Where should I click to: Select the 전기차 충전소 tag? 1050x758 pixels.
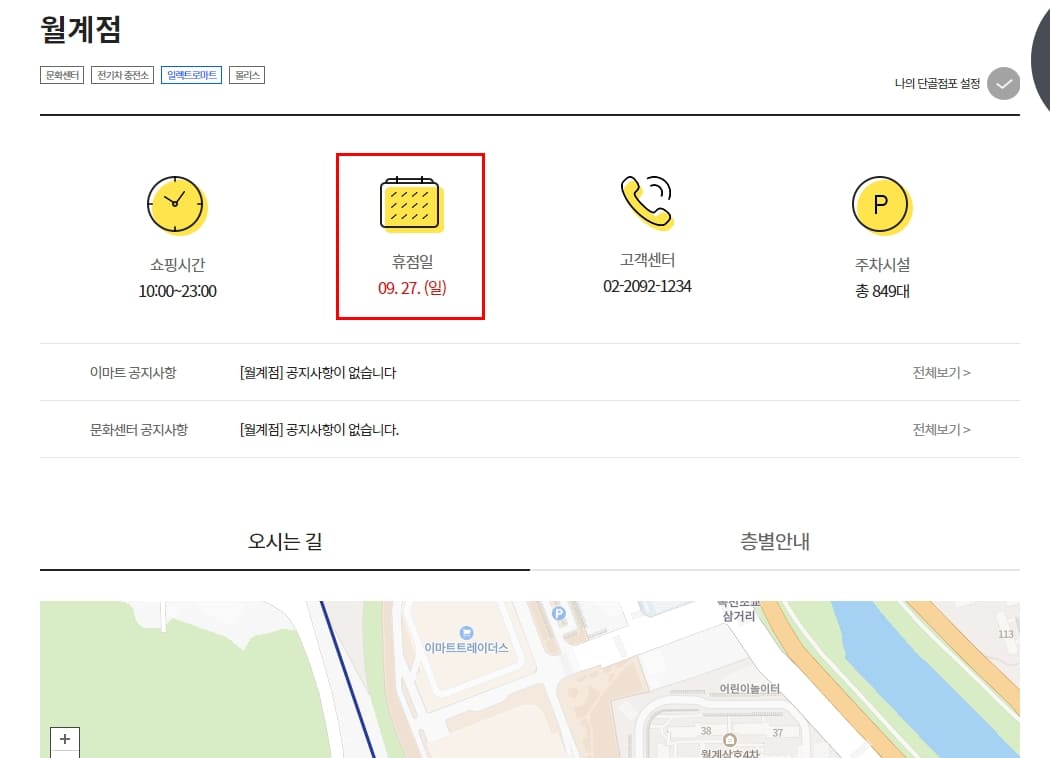coord(123,75)
